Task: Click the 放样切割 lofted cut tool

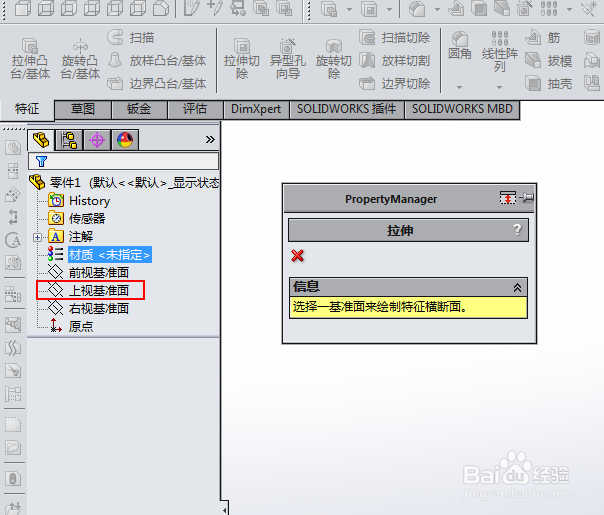Action: [x=395, y=60]
